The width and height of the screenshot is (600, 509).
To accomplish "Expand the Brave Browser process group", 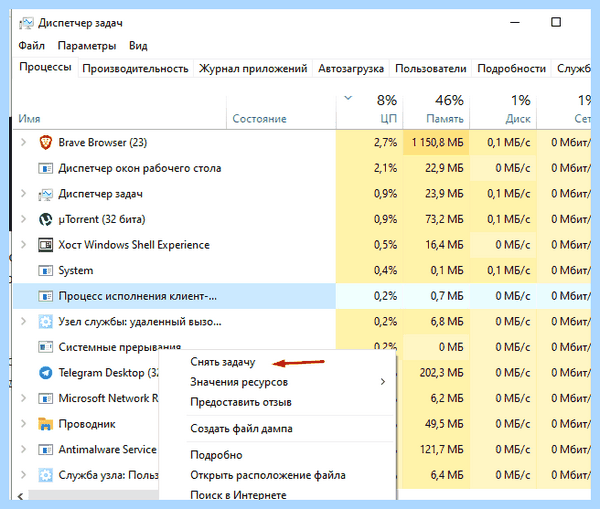I will coord(23,142).
